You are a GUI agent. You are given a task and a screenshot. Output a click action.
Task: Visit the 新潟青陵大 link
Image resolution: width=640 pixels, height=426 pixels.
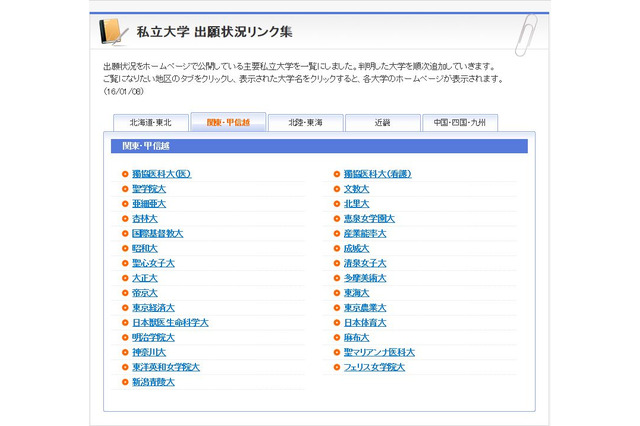[153, 382]
